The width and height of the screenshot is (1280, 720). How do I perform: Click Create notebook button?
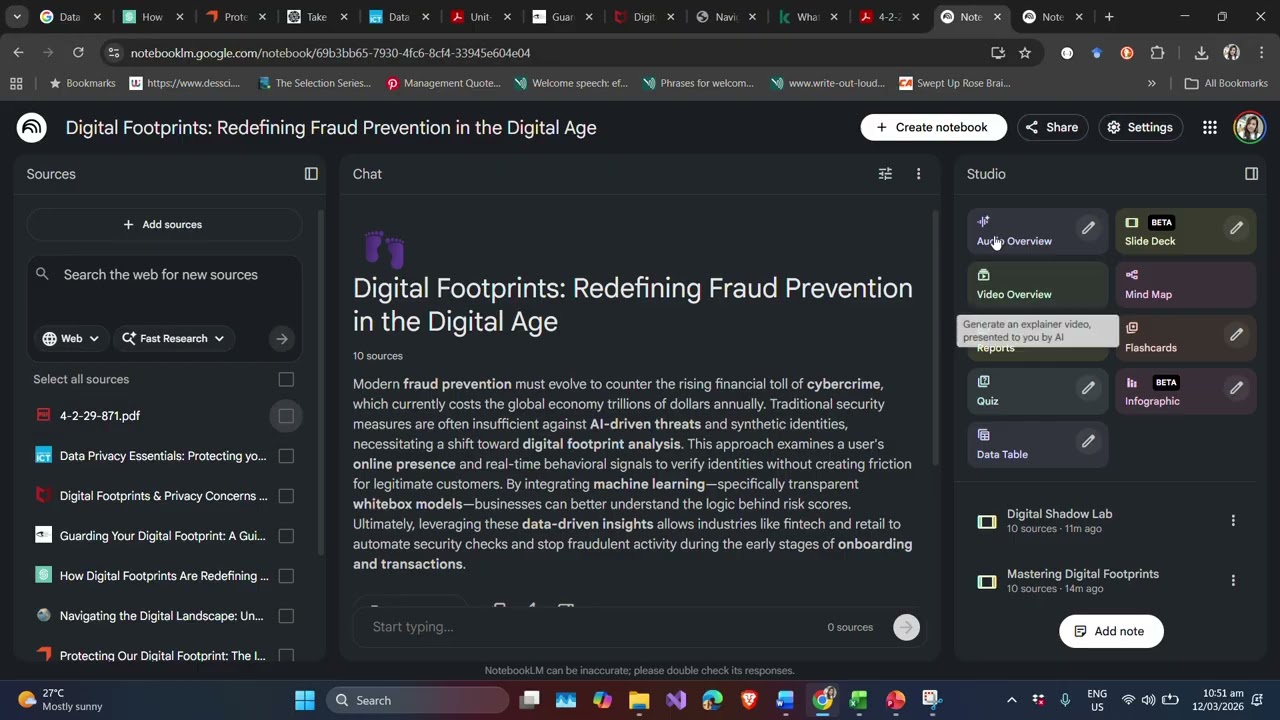coord(933,127)
